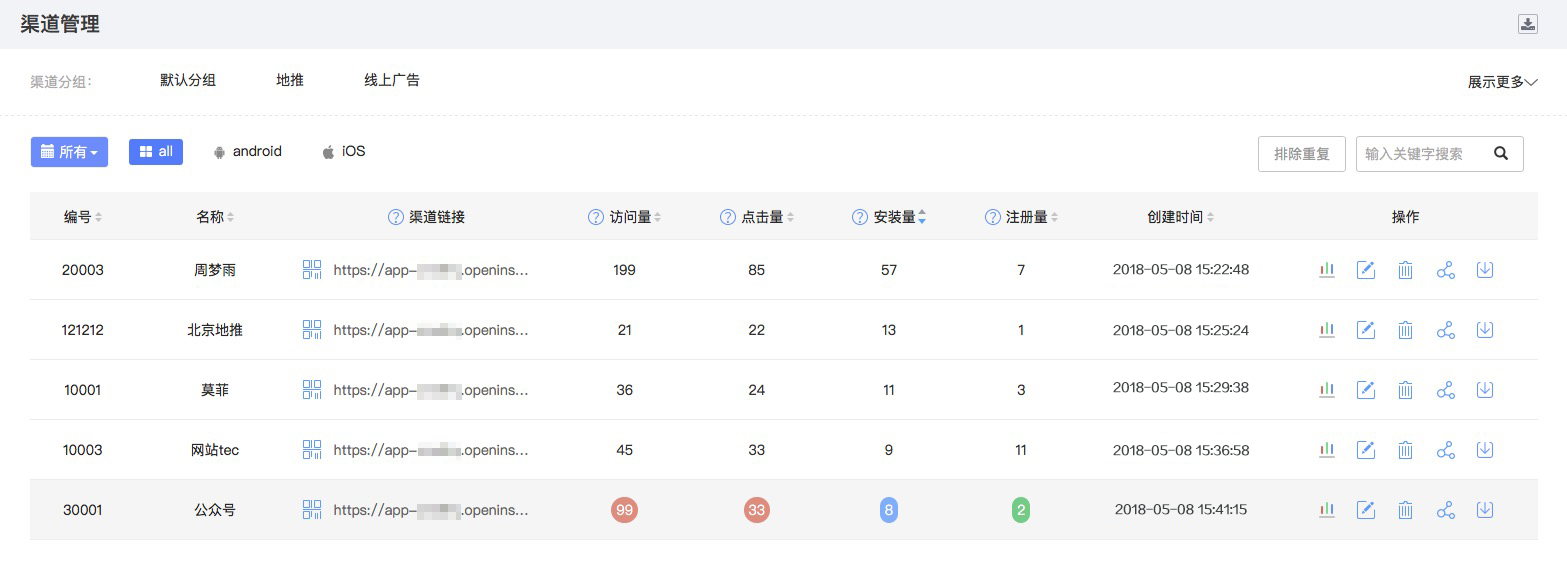
Task: Click the download icon in page header
Action: tap(1527, 24)
